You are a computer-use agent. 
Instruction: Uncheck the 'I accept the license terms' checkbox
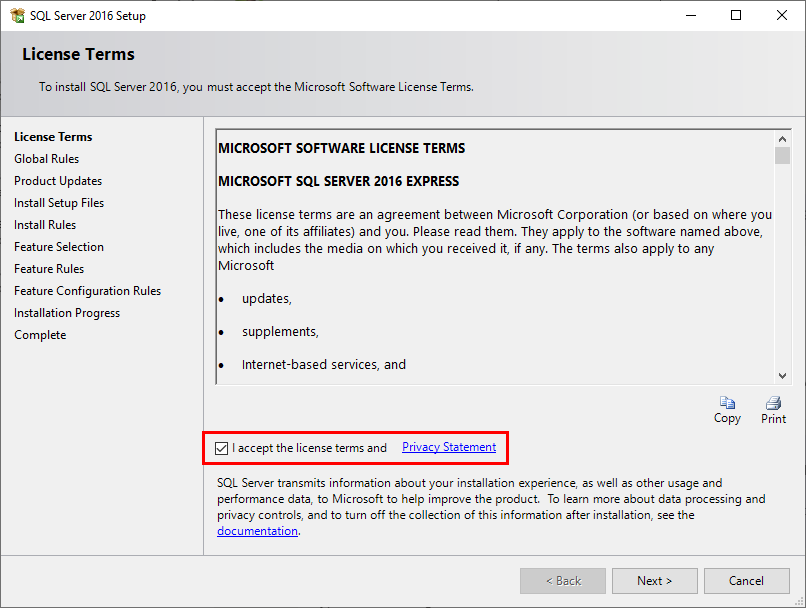coord(221,448)
